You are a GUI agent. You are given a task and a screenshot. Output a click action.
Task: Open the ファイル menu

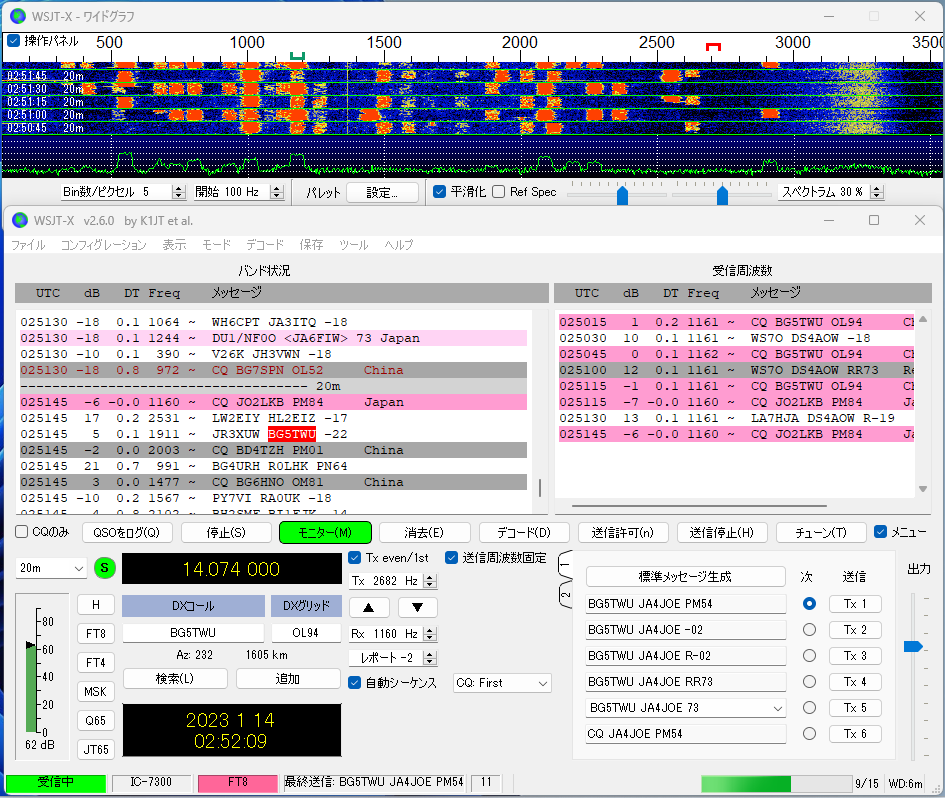click(28, 245)
